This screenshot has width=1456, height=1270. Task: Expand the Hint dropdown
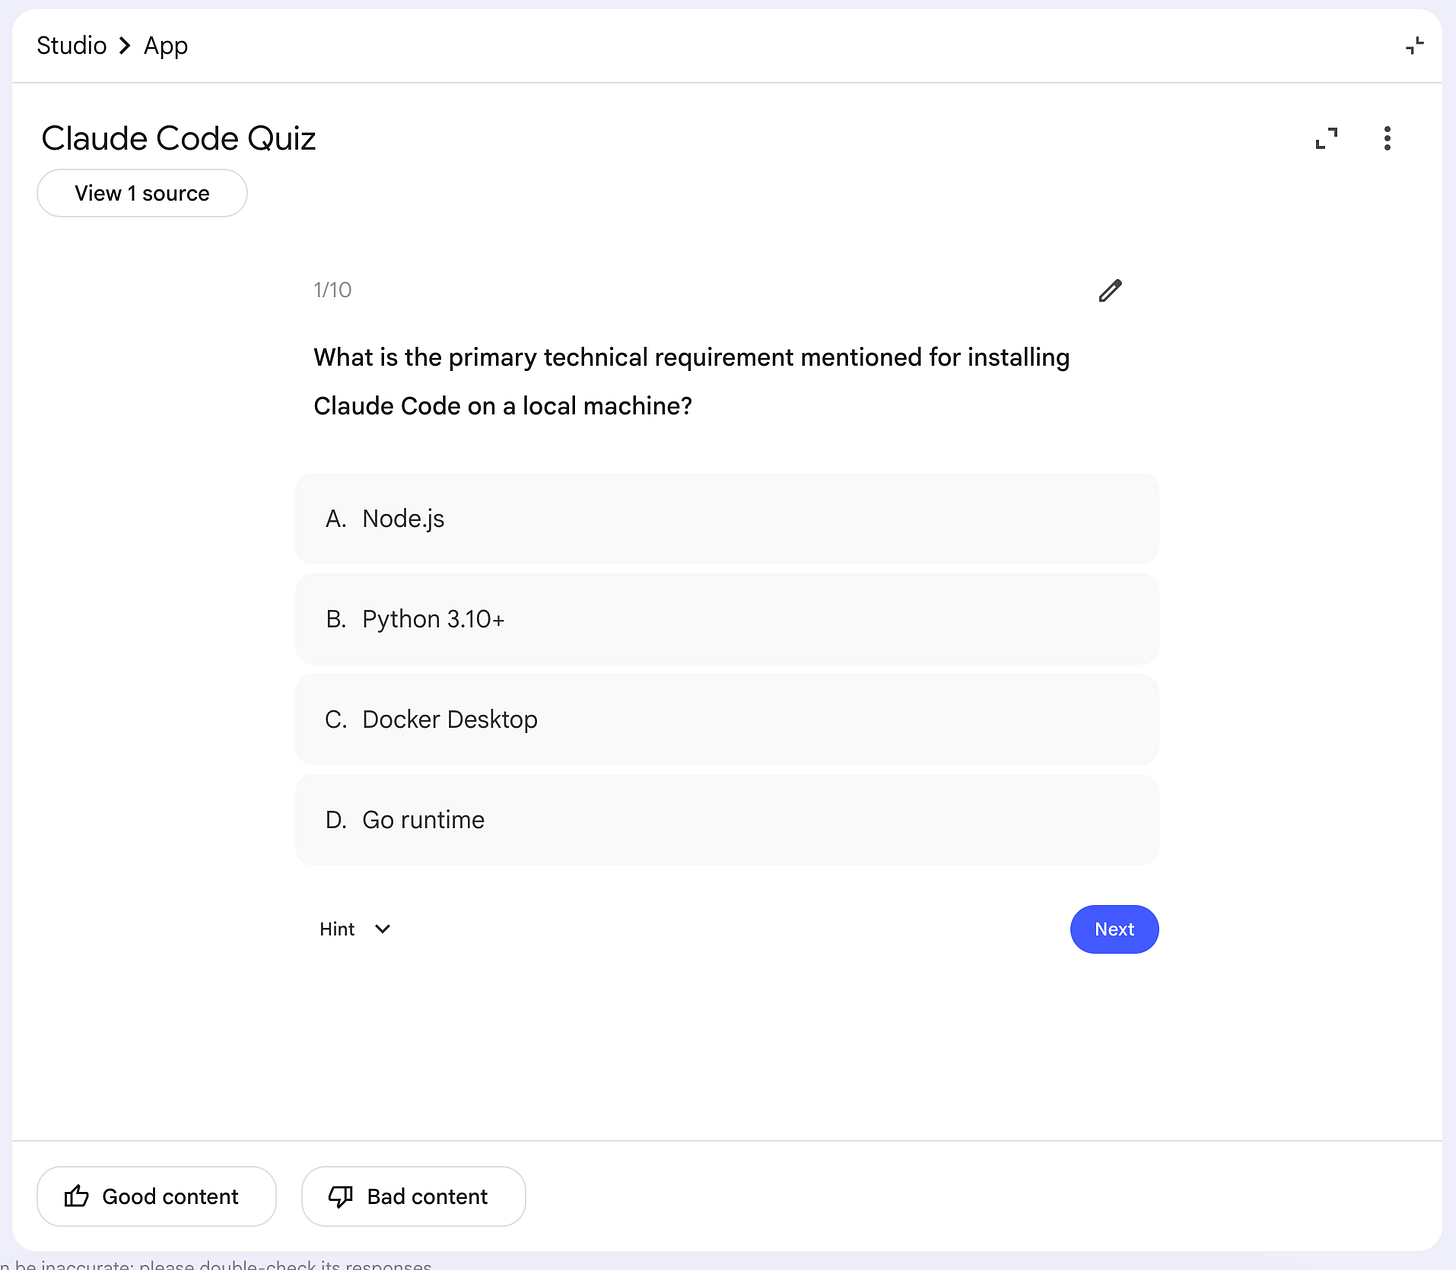(355, 929)
